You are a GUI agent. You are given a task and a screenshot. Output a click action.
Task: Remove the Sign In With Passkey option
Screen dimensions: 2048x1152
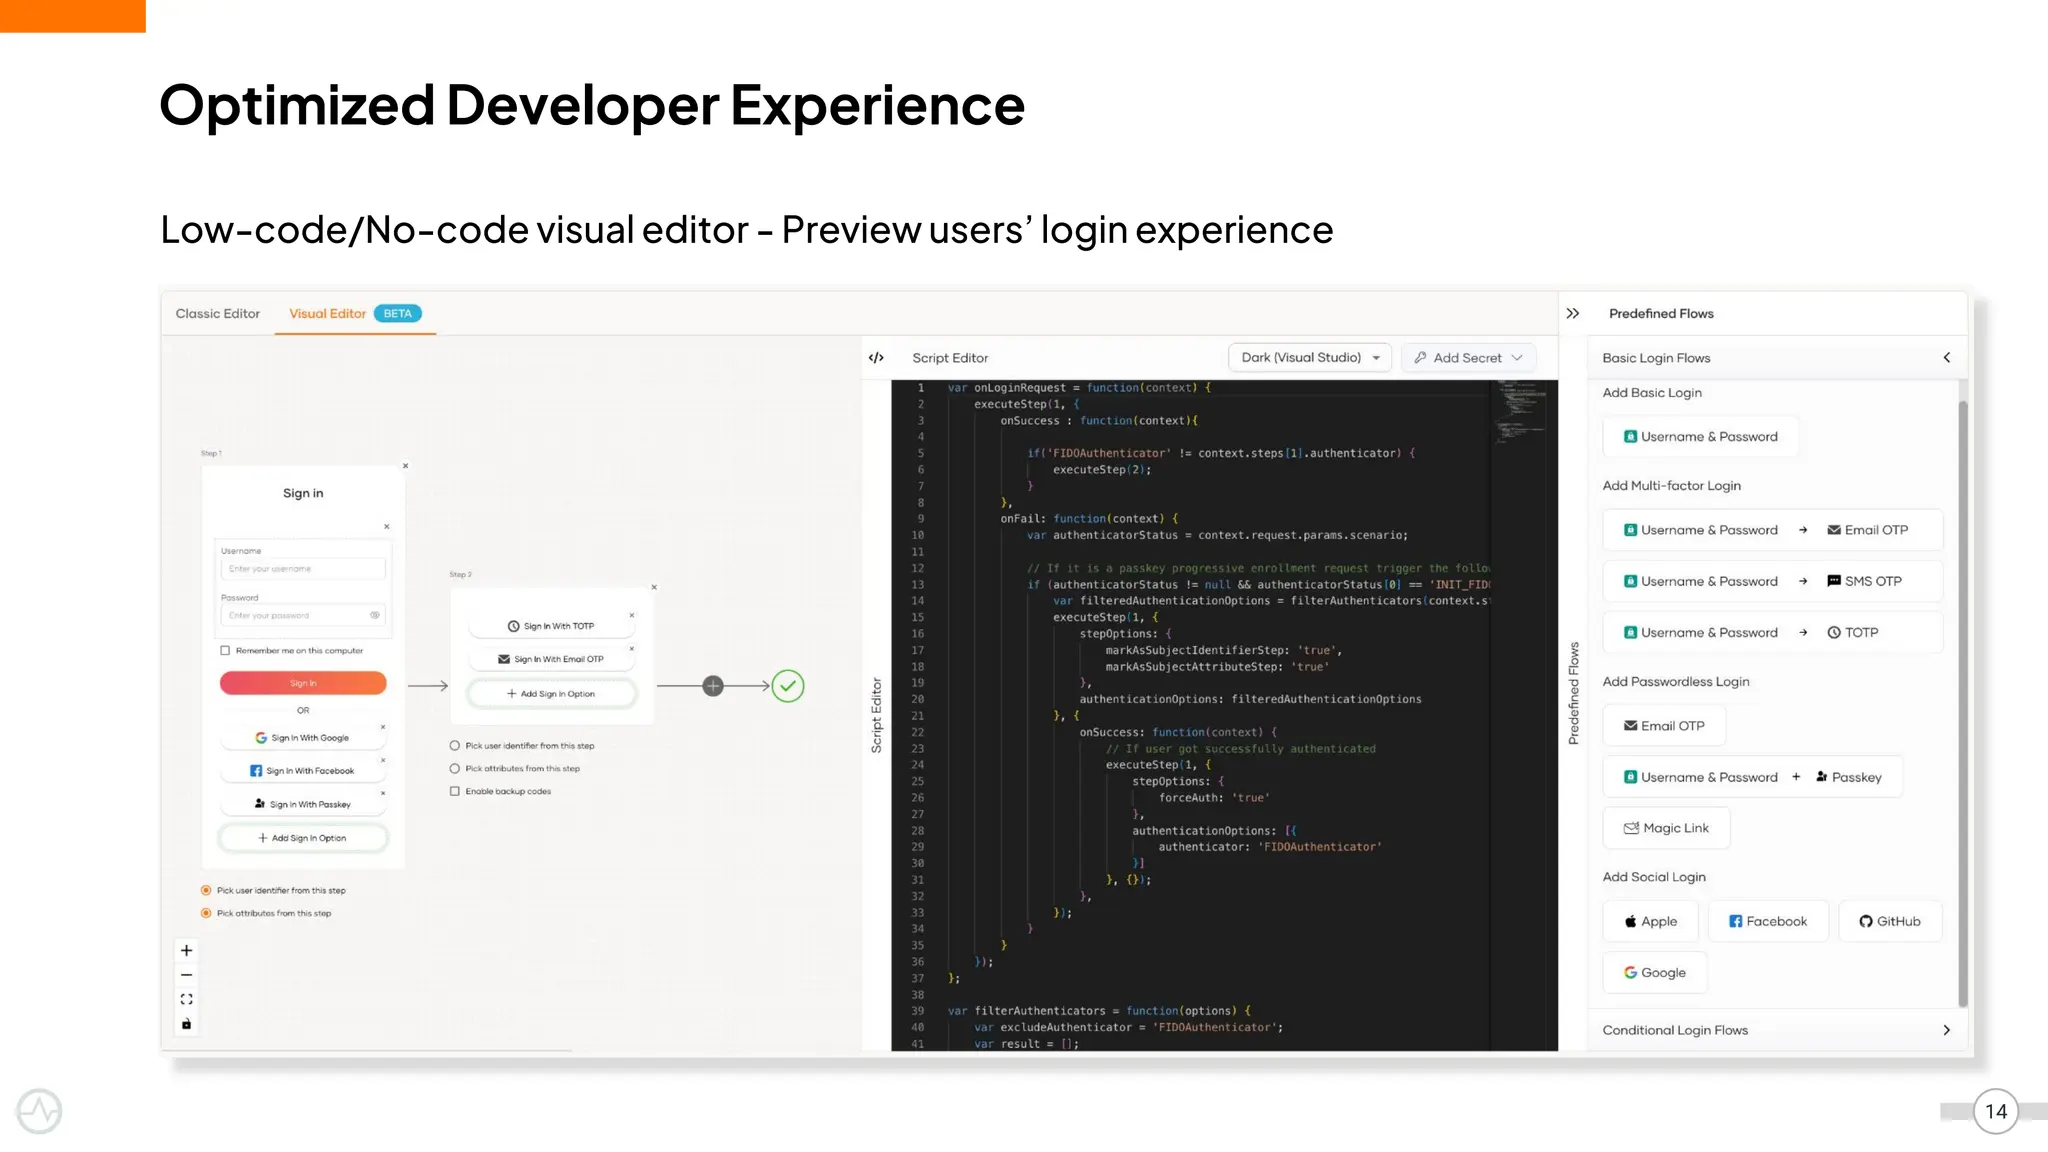(383, 793)
